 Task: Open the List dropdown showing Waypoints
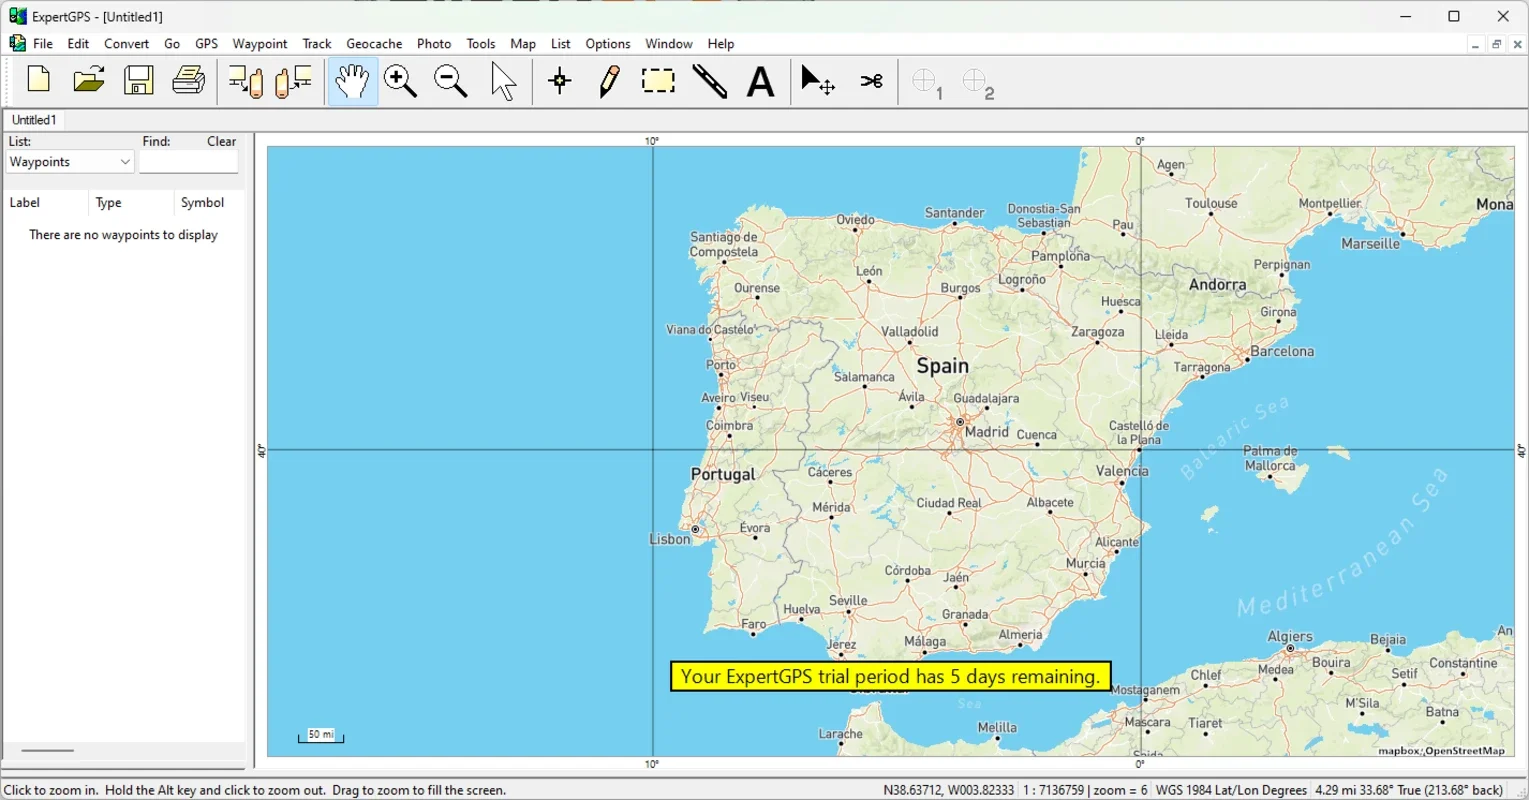[x=70, y=162]
